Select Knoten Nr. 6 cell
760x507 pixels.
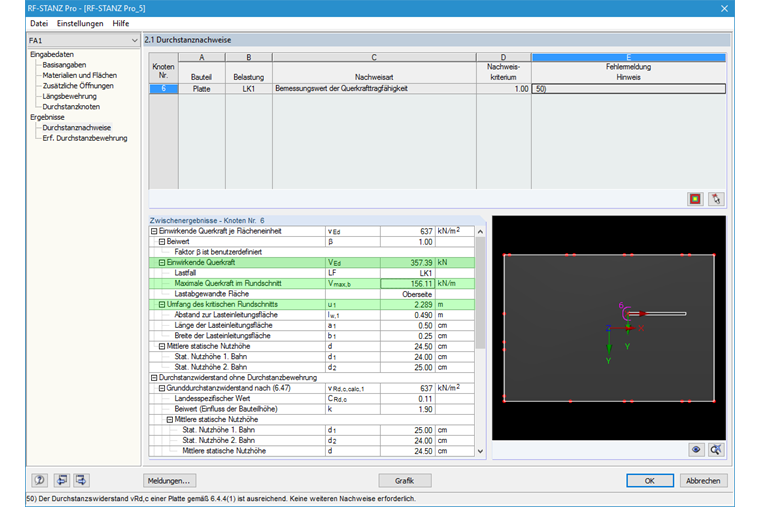click(x=163, y=89)
